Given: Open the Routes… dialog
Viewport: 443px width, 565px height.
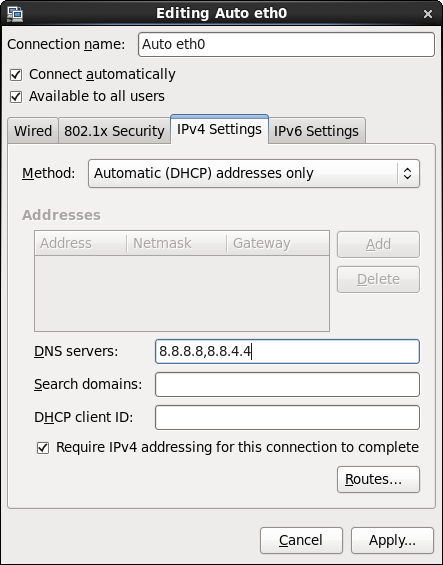Looking at the screenshot, I should coord(378,479).
